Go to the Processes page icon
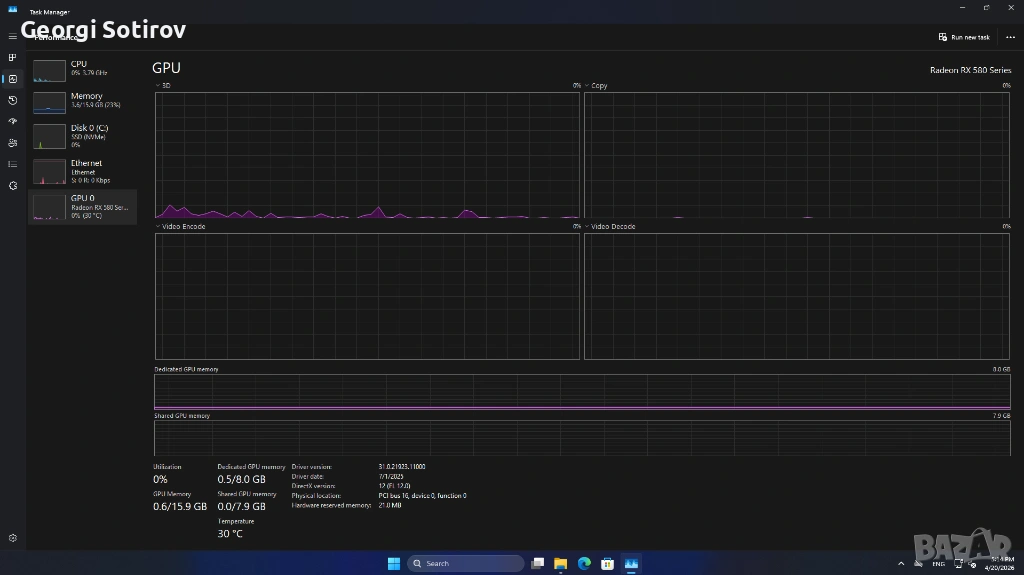 pyautogui.click(x=13, y=58)
